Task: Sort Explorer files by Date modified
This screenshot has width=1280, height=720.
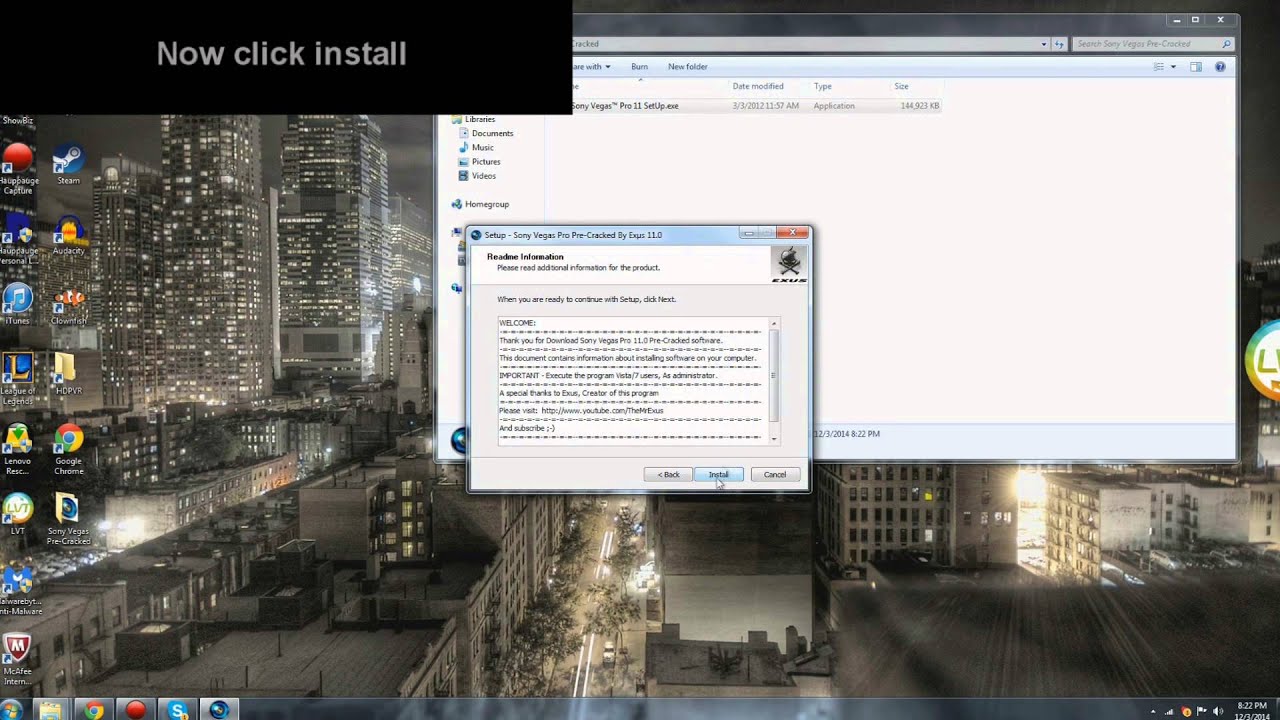Action: click(x=758, y=86)
